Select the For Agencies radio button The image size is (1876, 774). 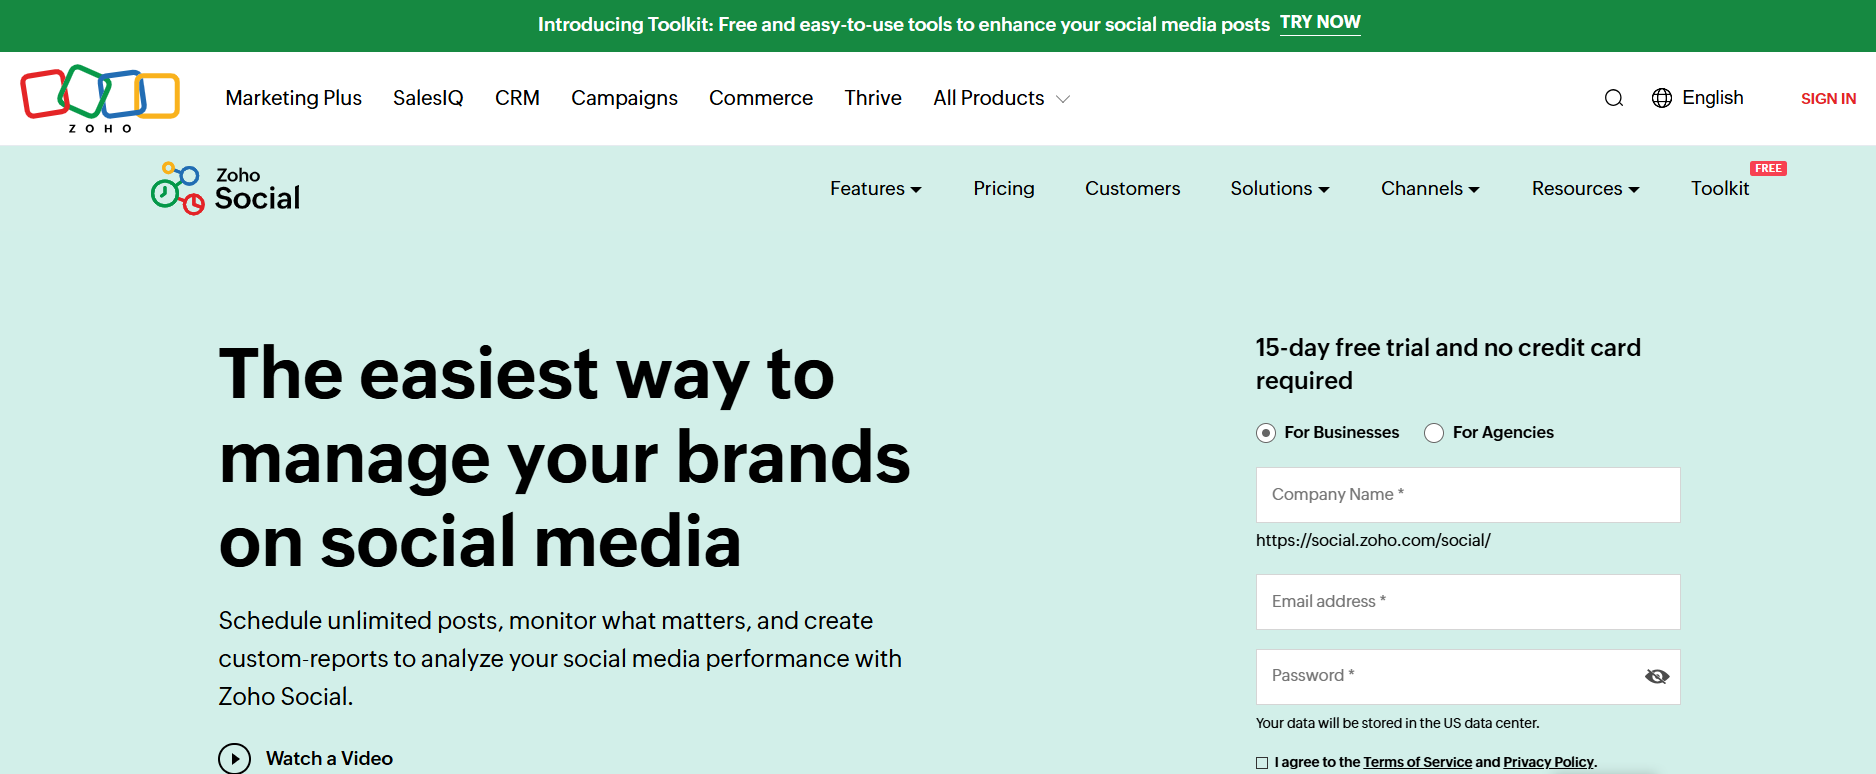coord(1434,433)
